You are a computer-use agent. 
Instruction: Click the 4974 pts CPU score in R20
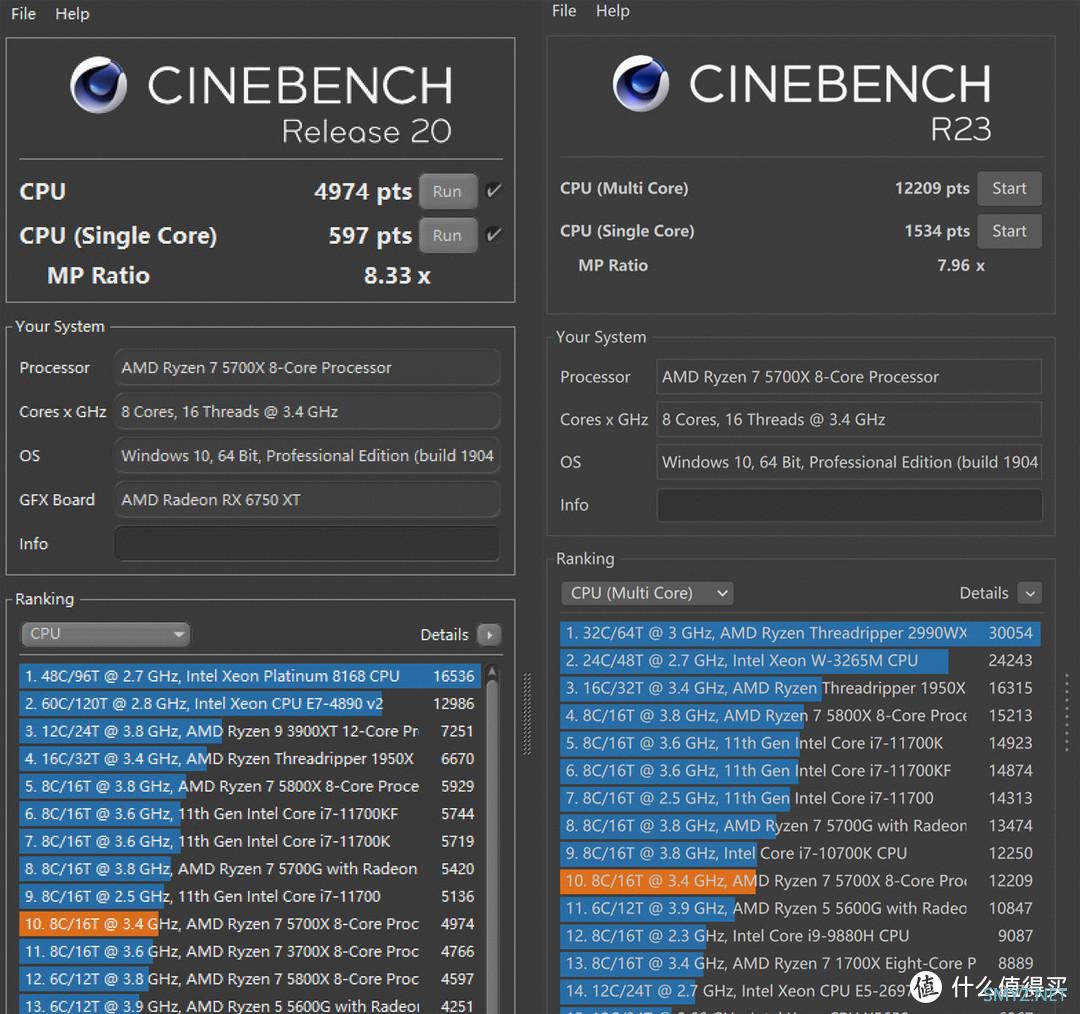pyautogui.click(x=363, y=192)
